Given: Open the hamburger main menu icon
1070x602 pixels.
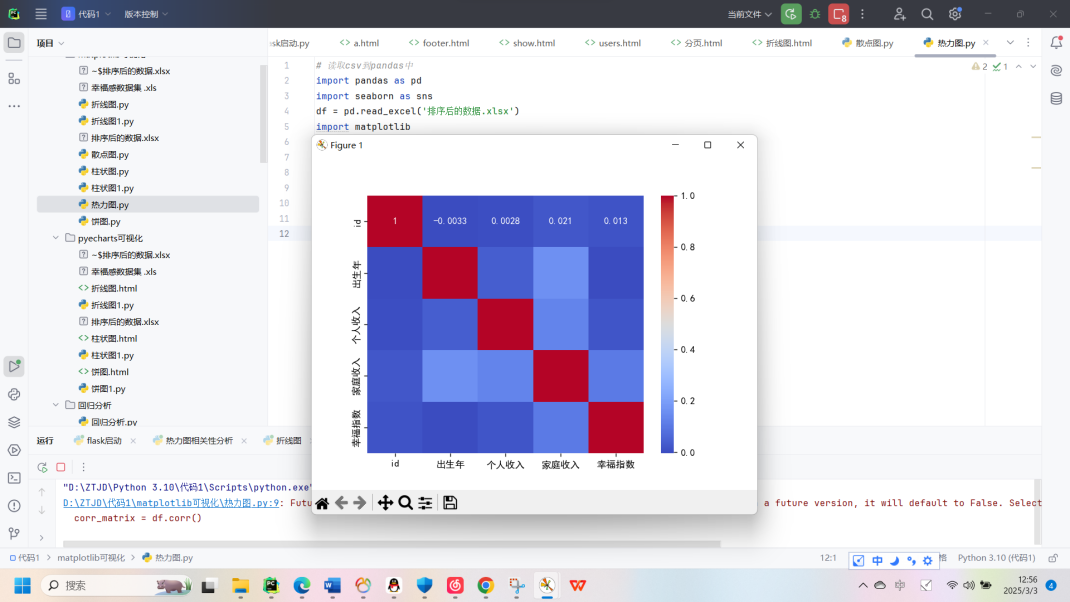Looking at the screenshot, I should pyautogui.click(x=41, y=14).
